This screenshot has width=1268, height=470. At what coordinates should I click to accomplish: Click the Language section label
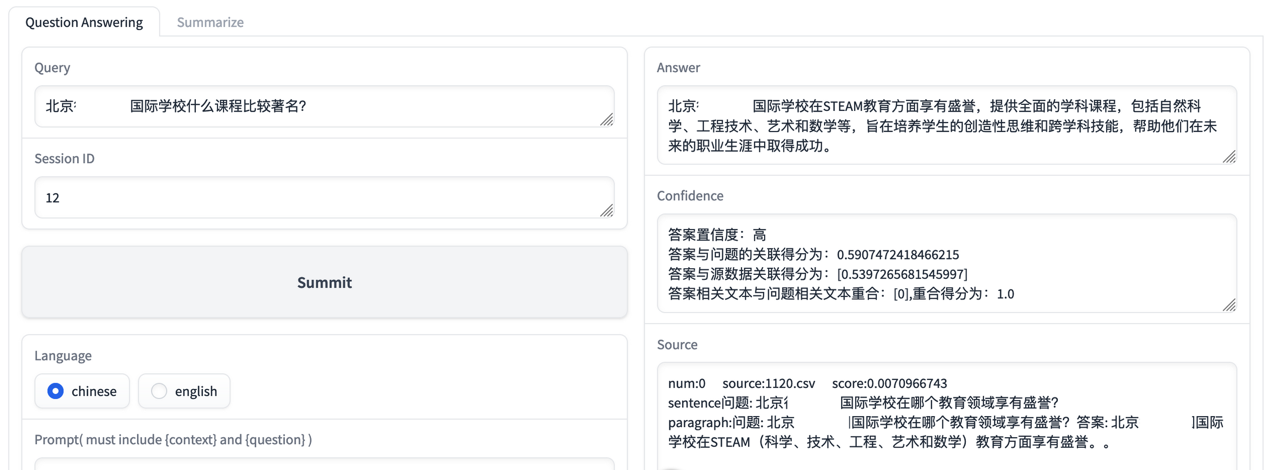[63, 355]
